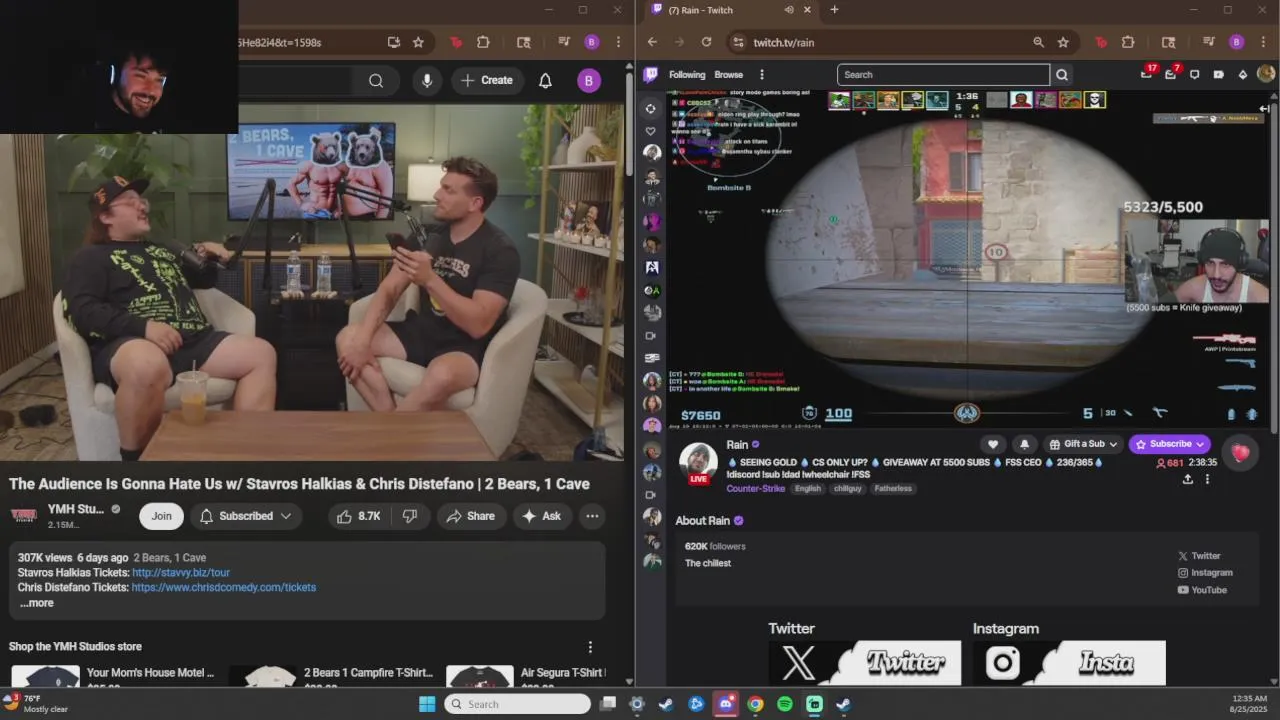Open Rain stream more options vertical dots
Viewport: 1280px width, 720px height.
[1207, 479]
